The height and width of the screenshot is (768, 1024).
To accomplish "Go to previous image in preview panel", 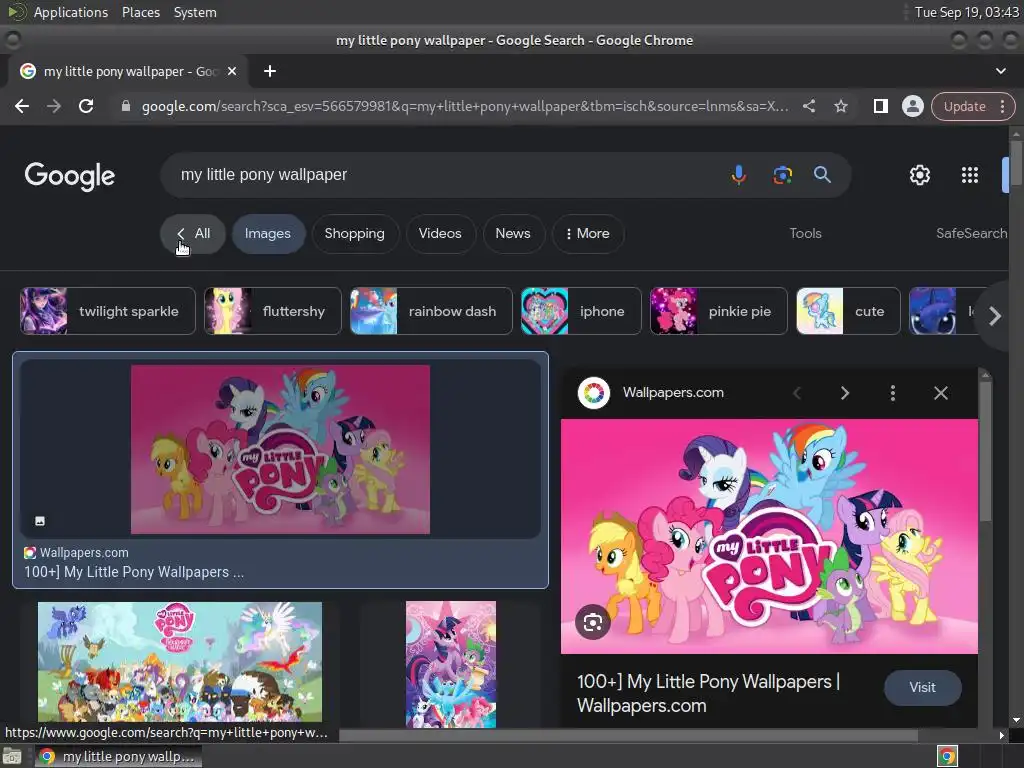I will click(x=797, y=393).
